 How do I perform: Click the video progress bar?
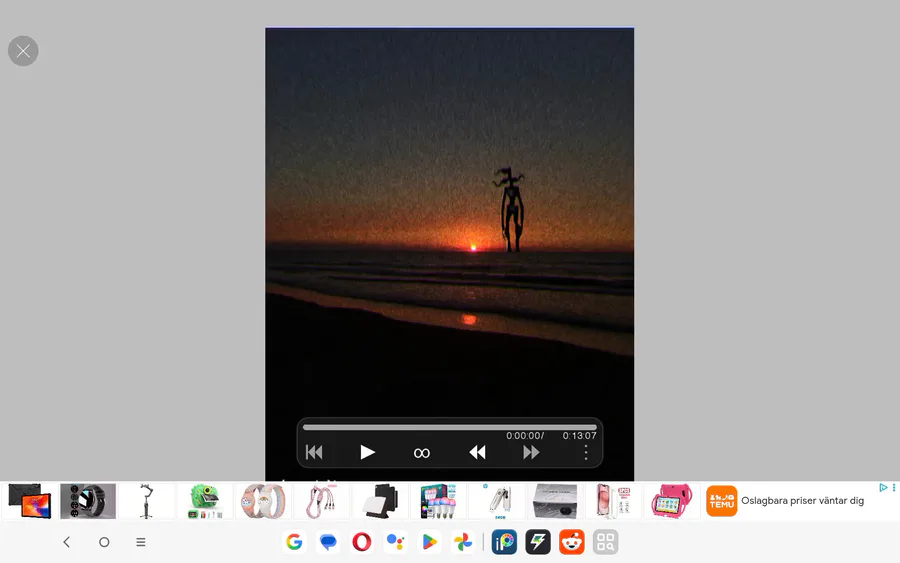pyautogui.click(x=449, y=427)
